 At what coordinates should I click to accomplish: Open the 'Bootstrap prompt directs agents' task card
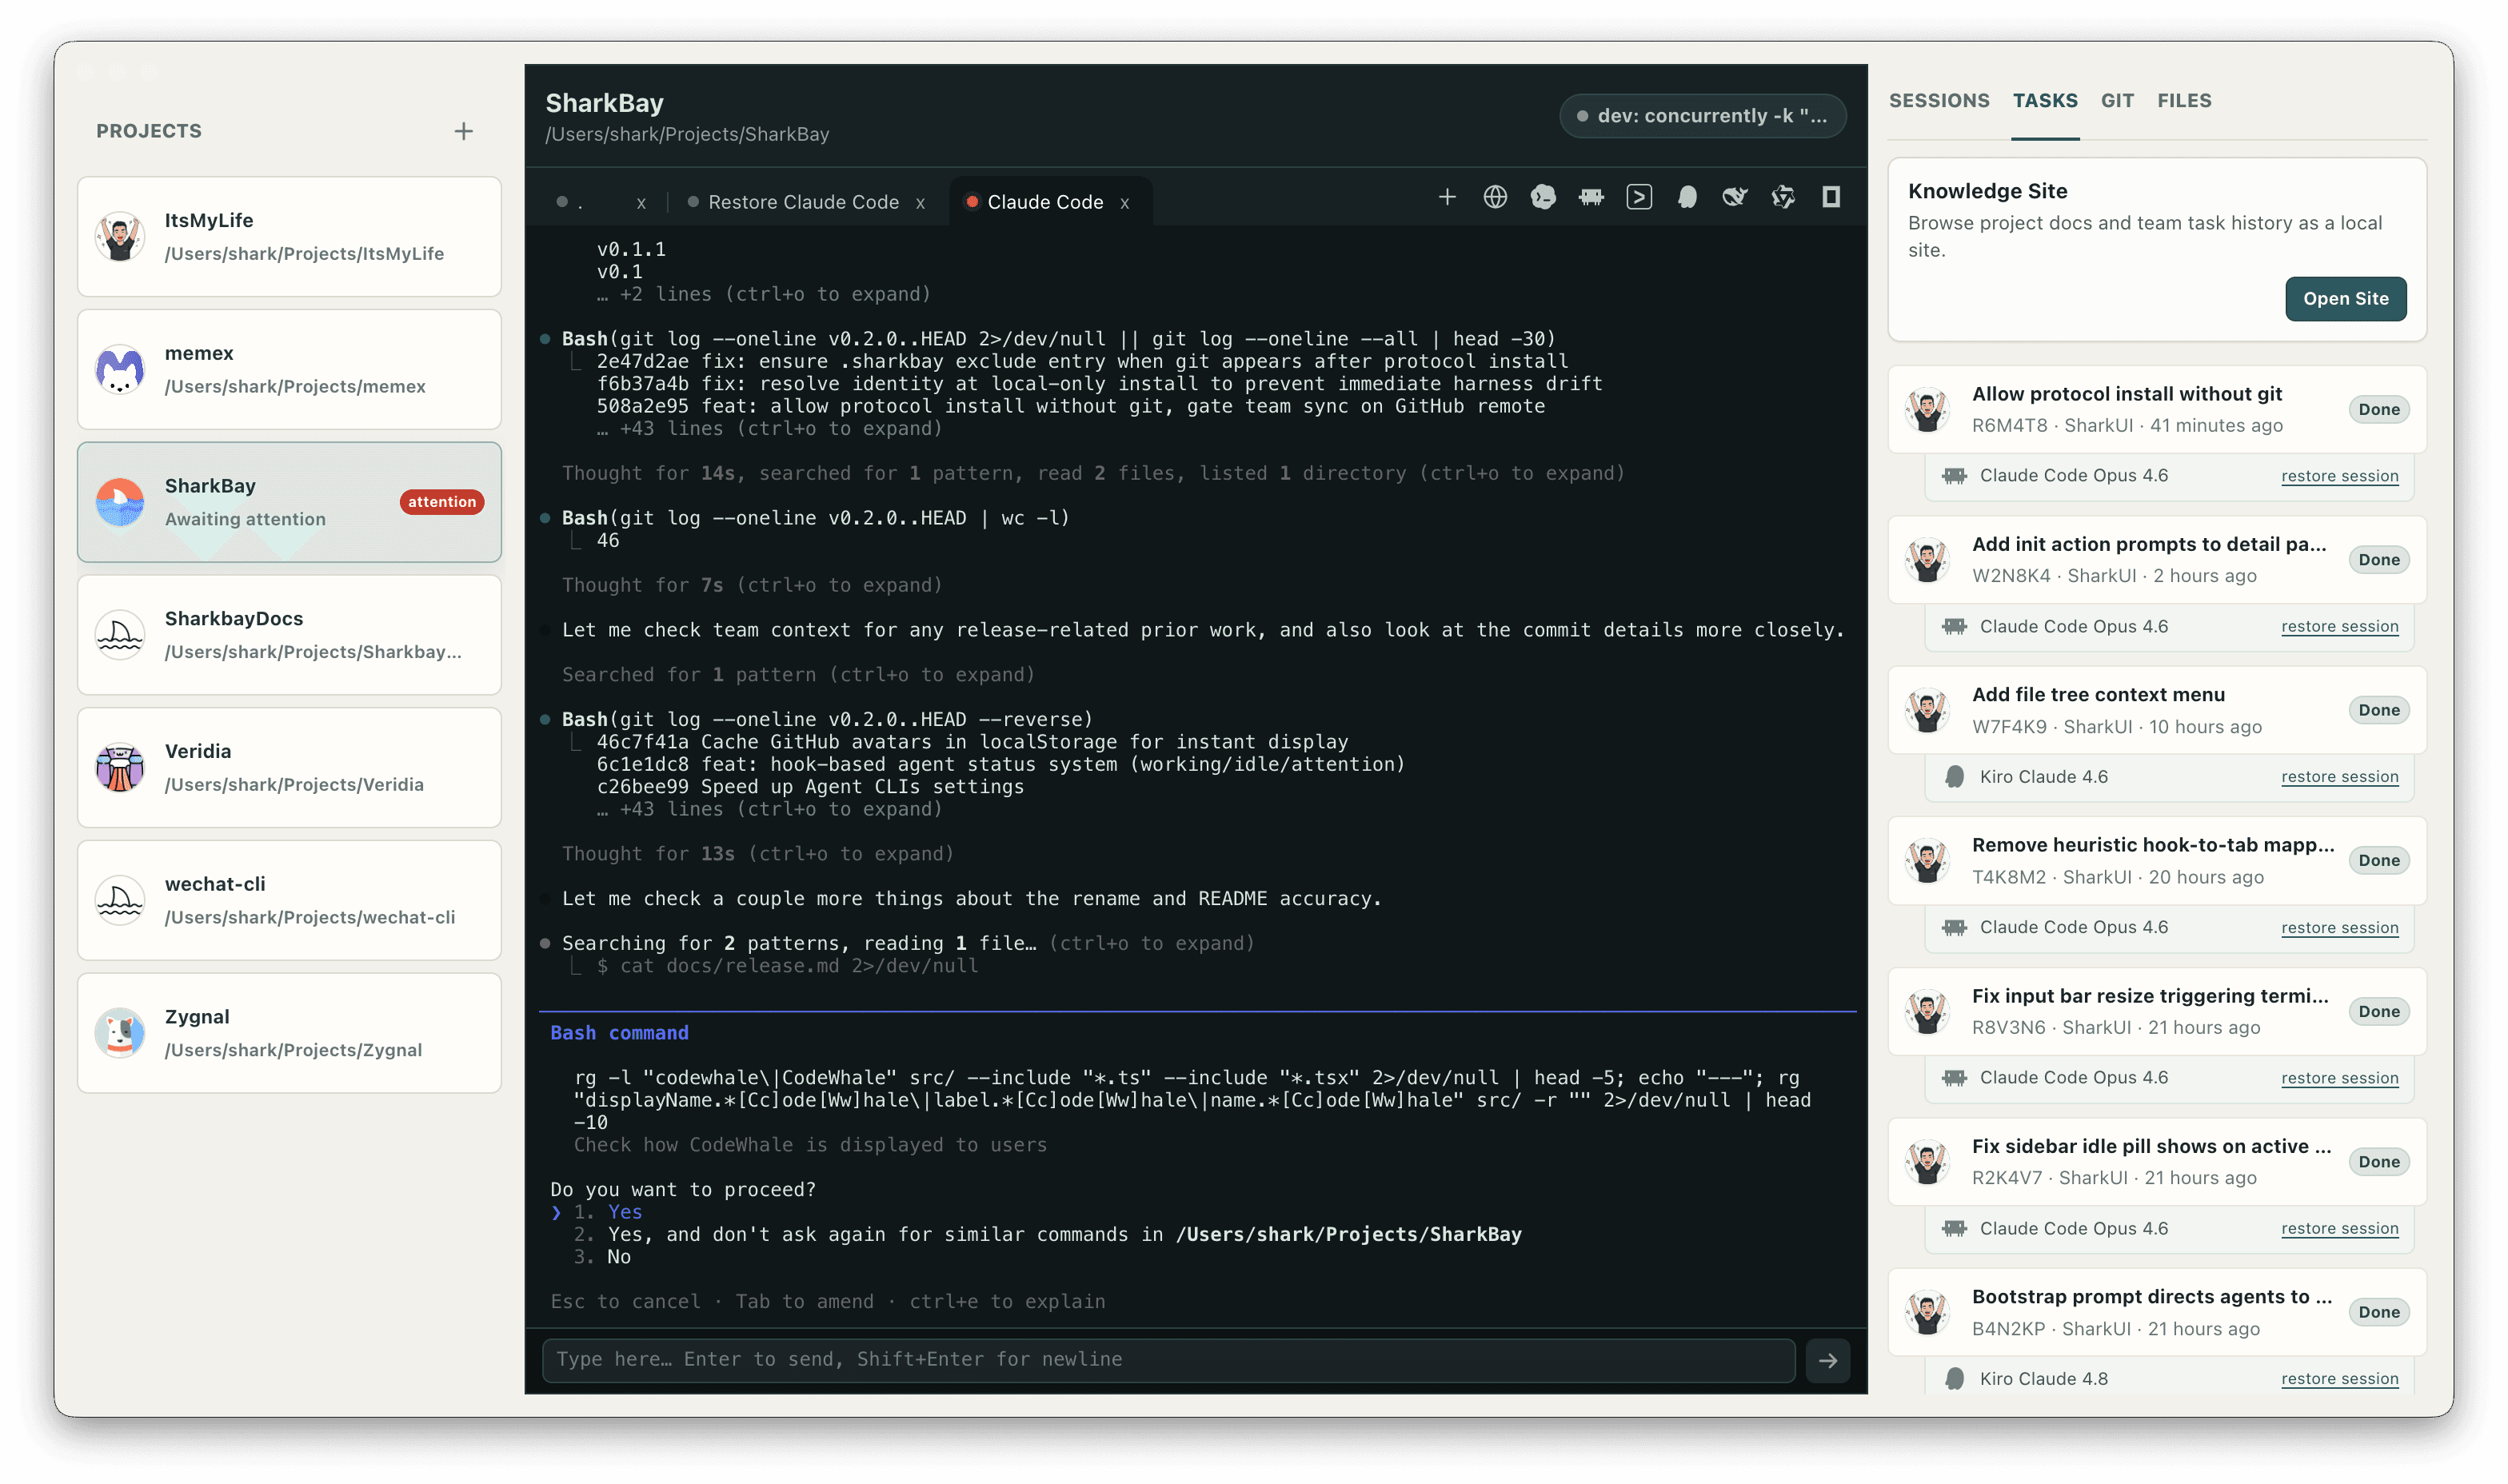click(x=2156, y=1312)
